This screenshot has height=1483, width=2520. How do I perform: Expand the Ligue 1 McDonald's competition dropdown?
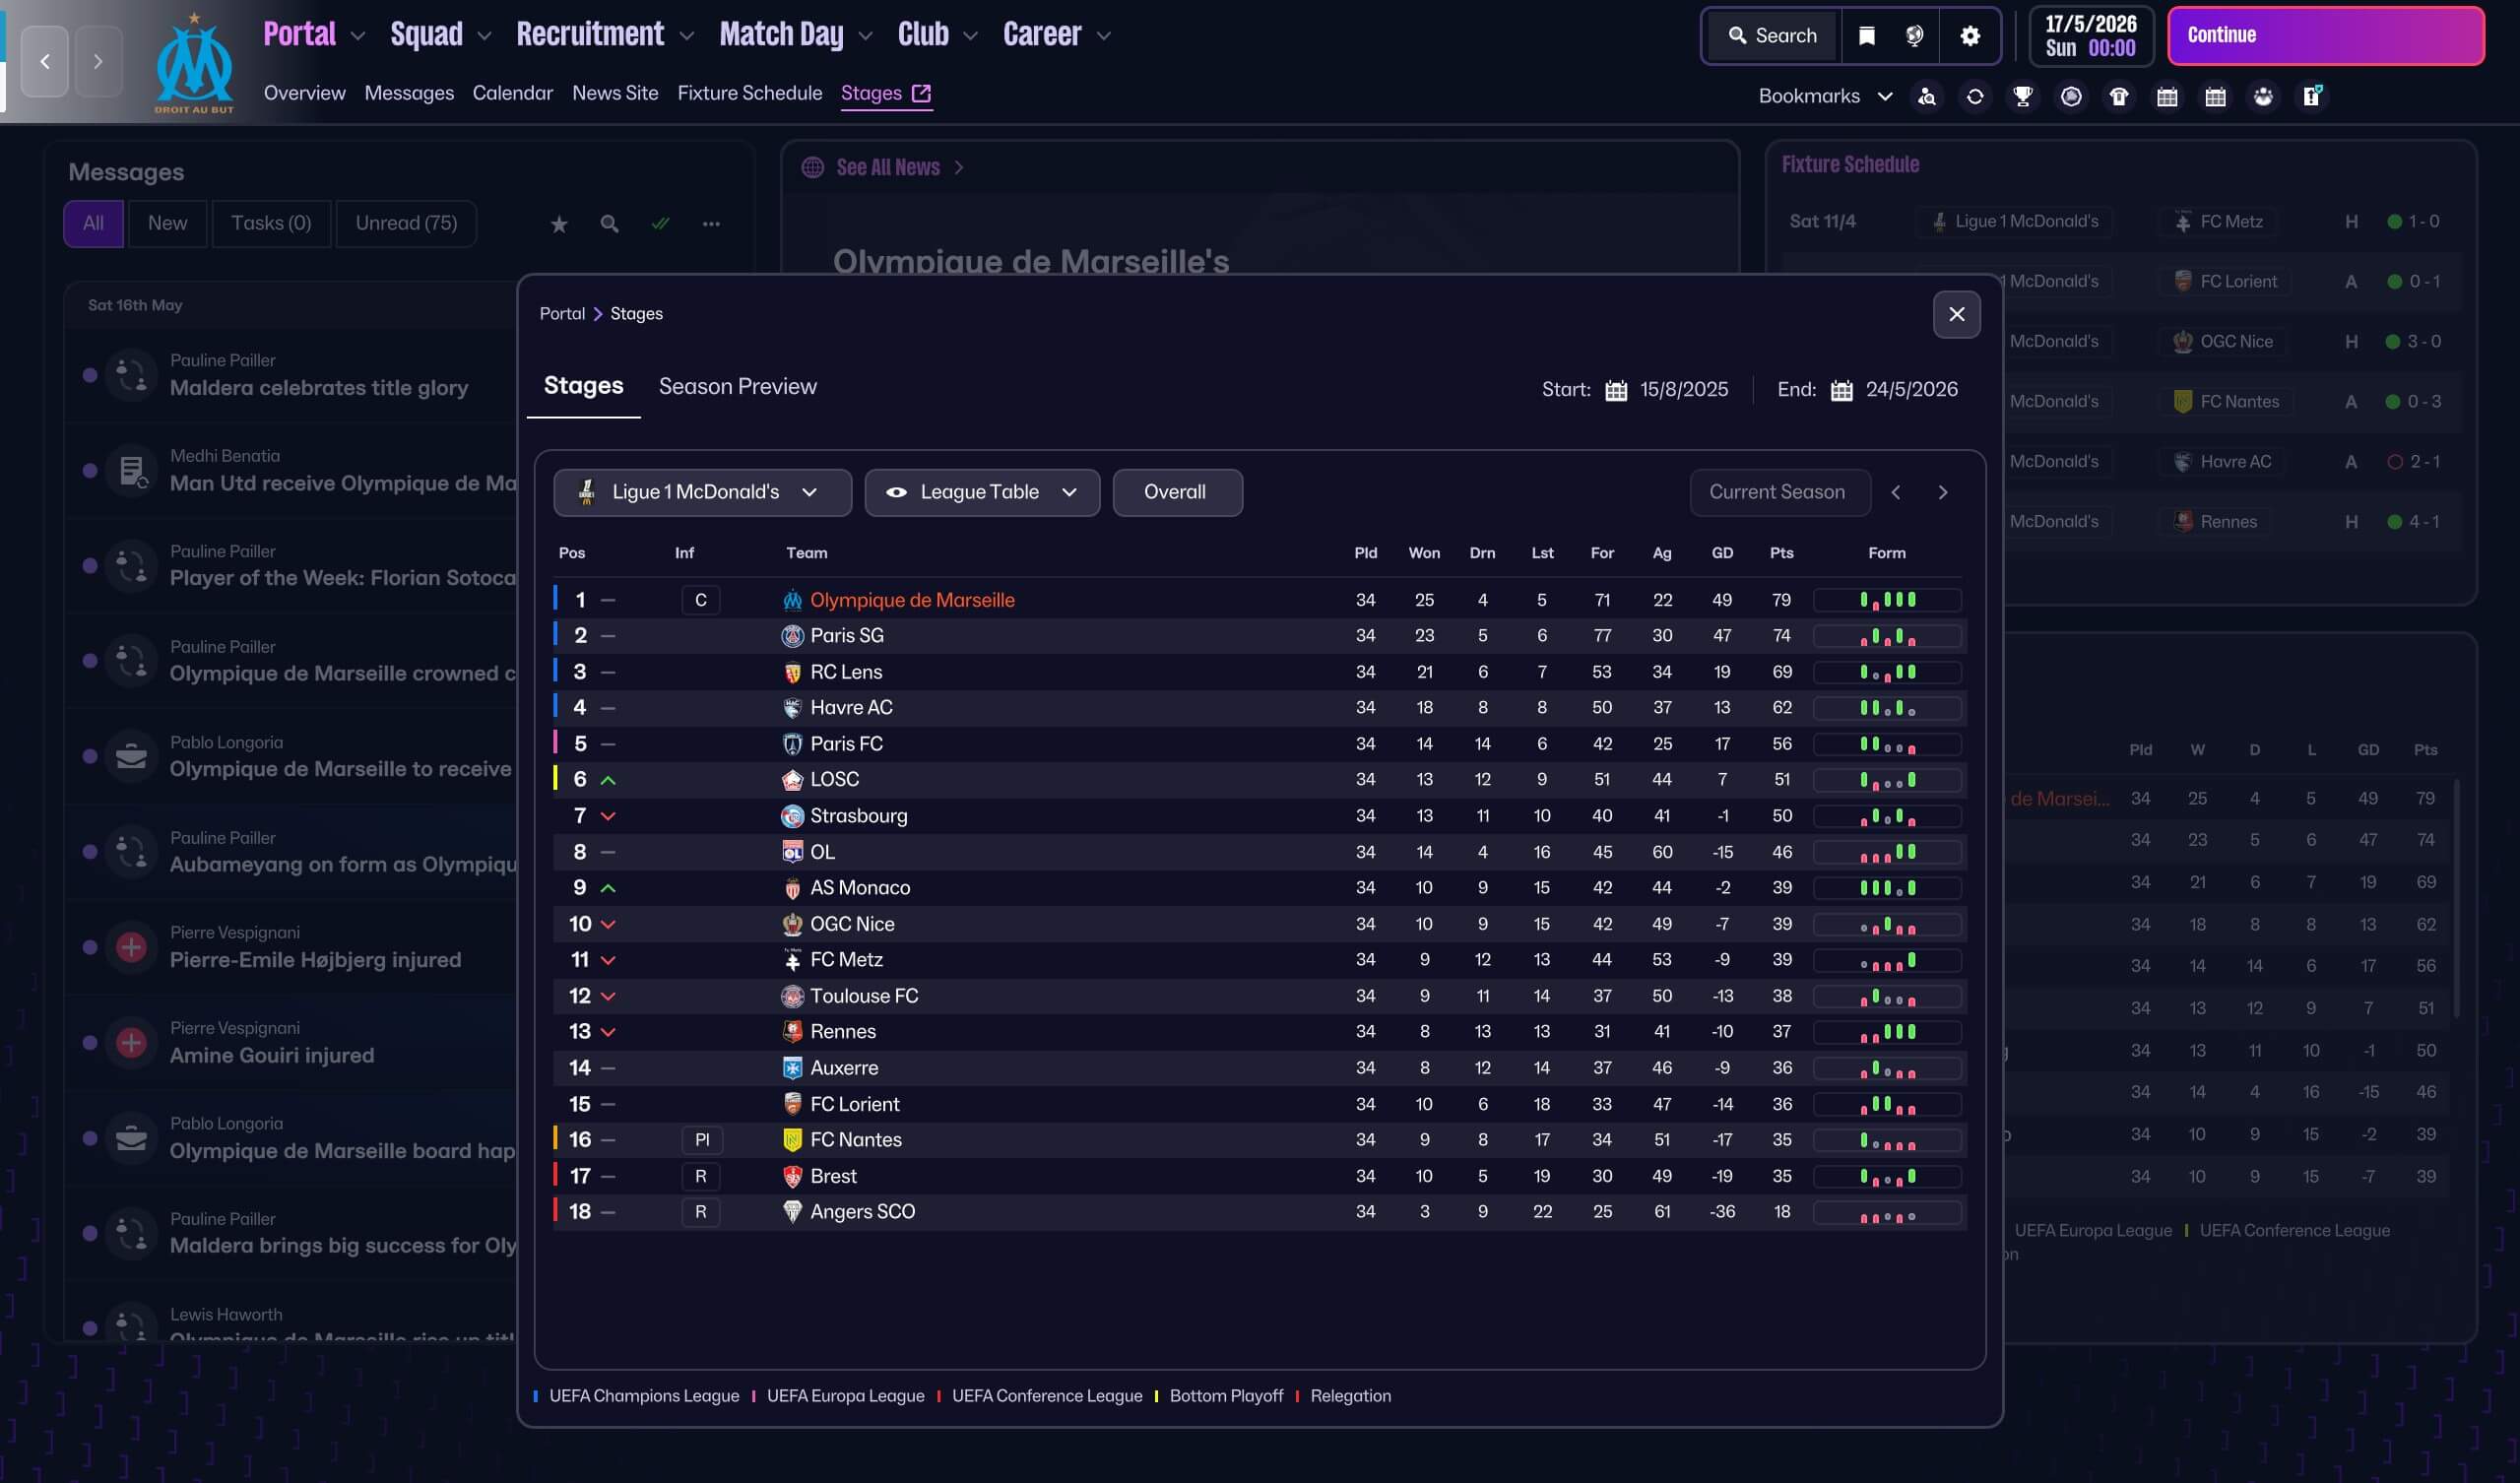701,492
